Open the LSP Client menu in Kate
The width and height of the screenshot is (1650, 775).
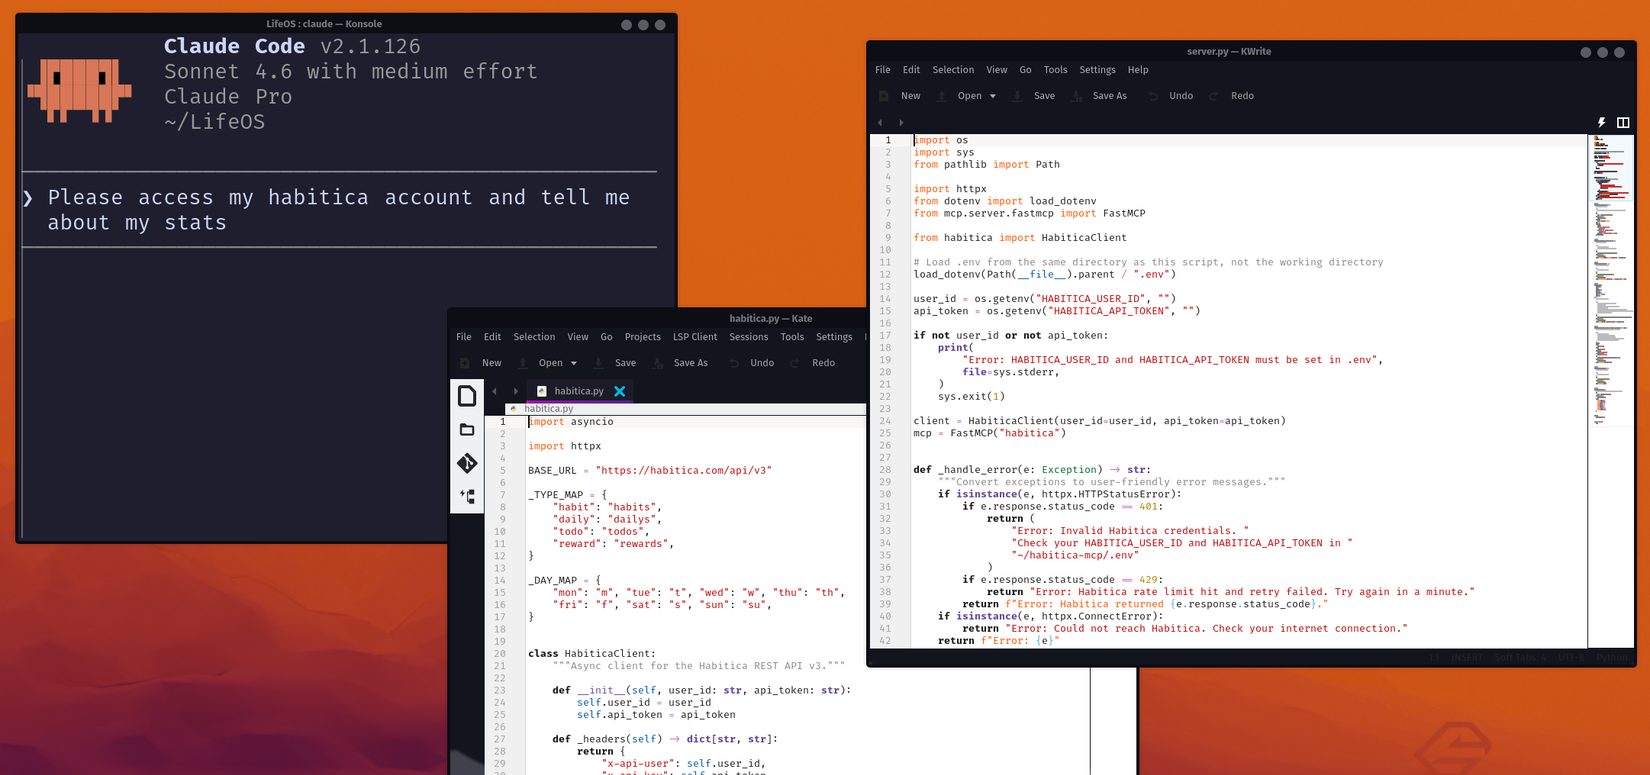[695, 337]
